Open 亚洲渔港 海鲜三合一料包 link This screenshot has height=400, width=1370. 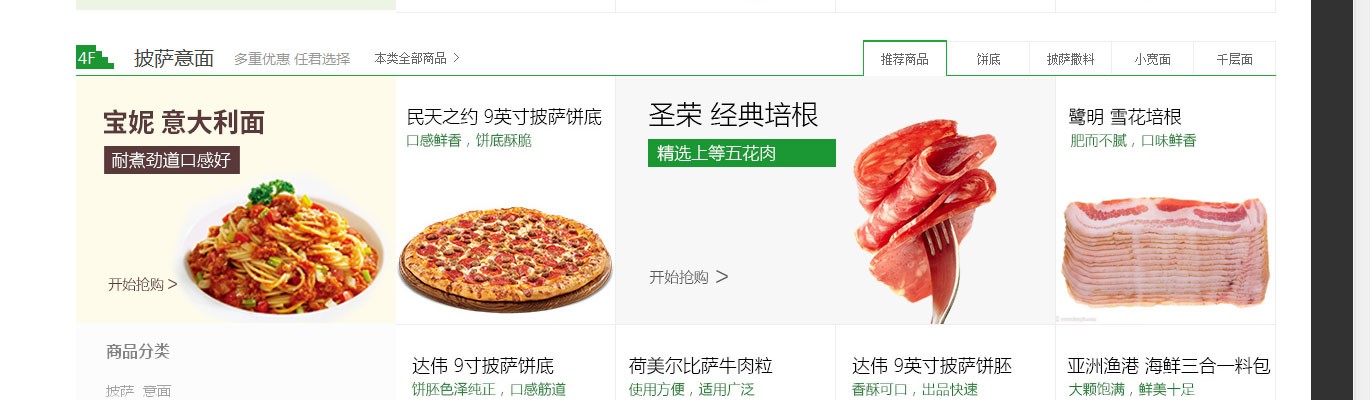point(1169,366)
